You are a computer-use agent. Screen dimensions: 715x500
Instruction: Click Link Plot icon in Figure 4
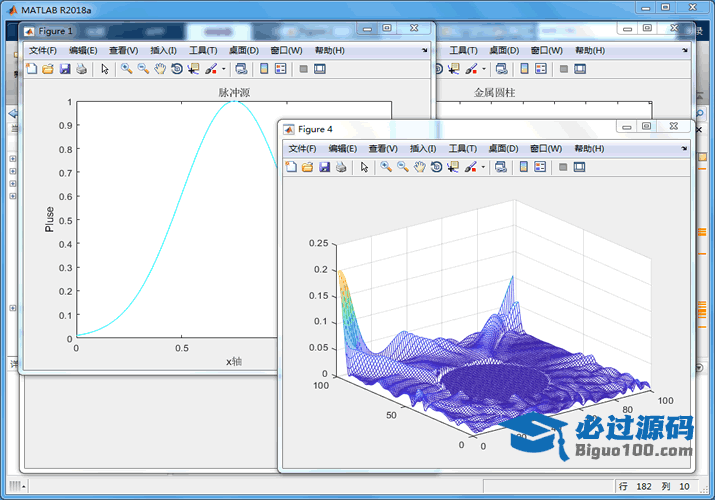click(x=501, y=167)
